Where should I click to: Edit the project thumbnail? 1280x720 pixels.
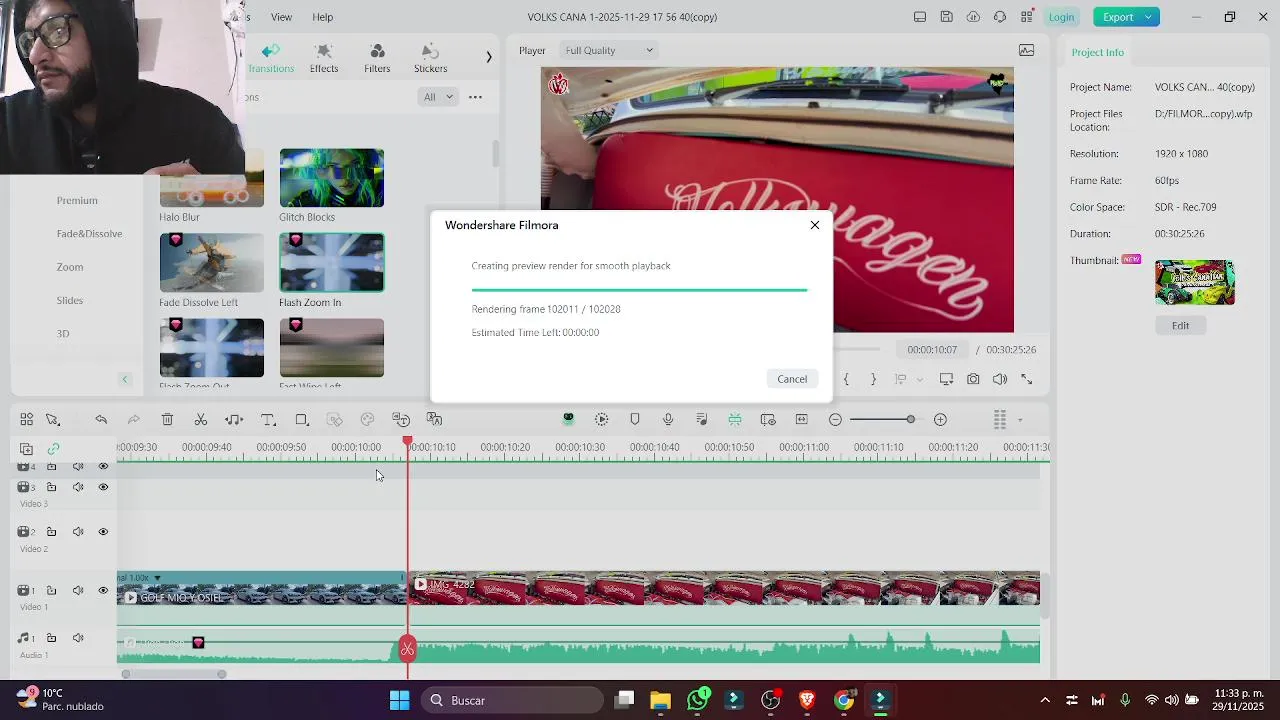1180,325
